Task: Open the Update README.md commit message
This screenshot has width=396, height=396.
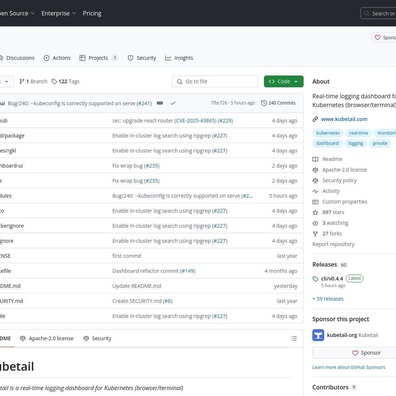Action: [x=137, y=286]
